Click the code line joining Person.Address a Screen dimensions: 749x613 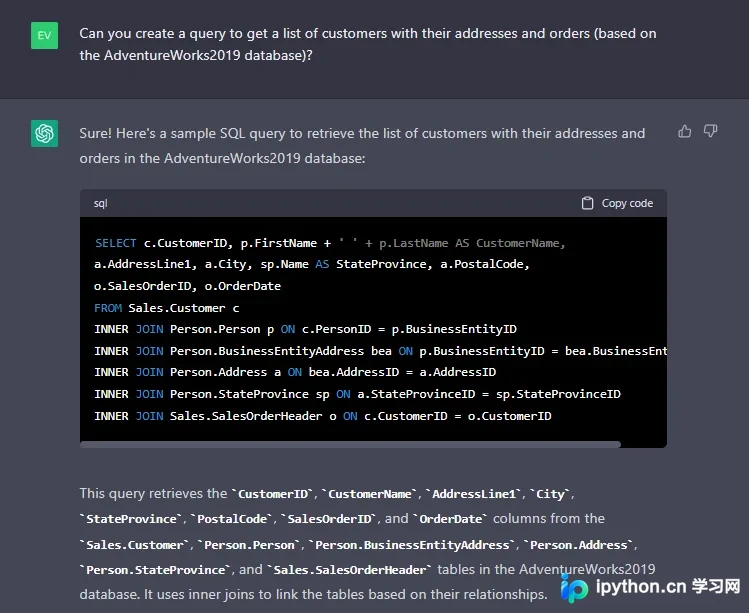(295, 372)
